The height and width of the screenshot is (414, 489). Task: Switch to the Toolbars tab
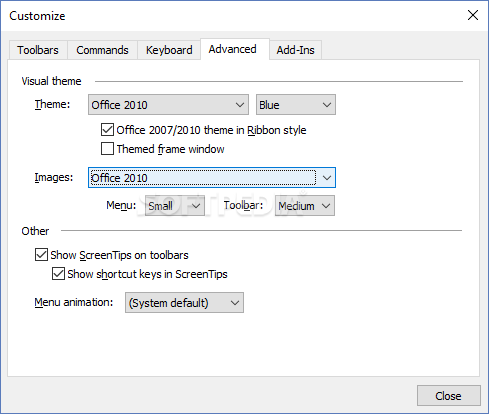38,50
